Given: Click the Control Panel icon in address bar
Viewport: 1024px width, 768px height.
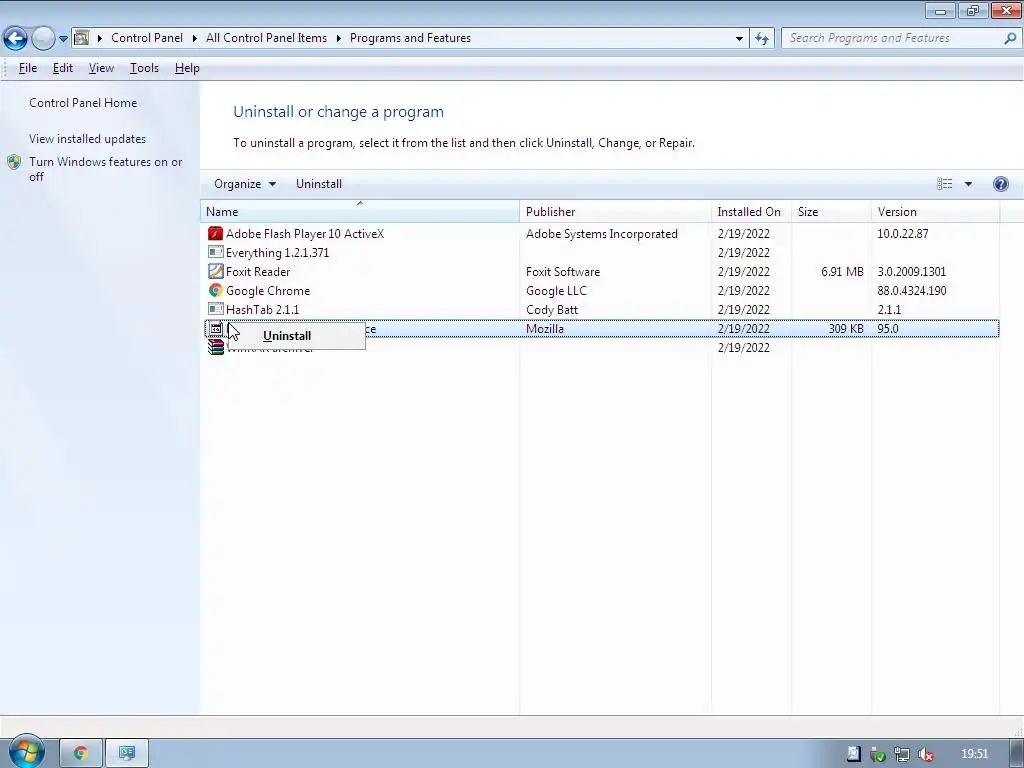Looking at the screenshot, I should pos(82,38).
